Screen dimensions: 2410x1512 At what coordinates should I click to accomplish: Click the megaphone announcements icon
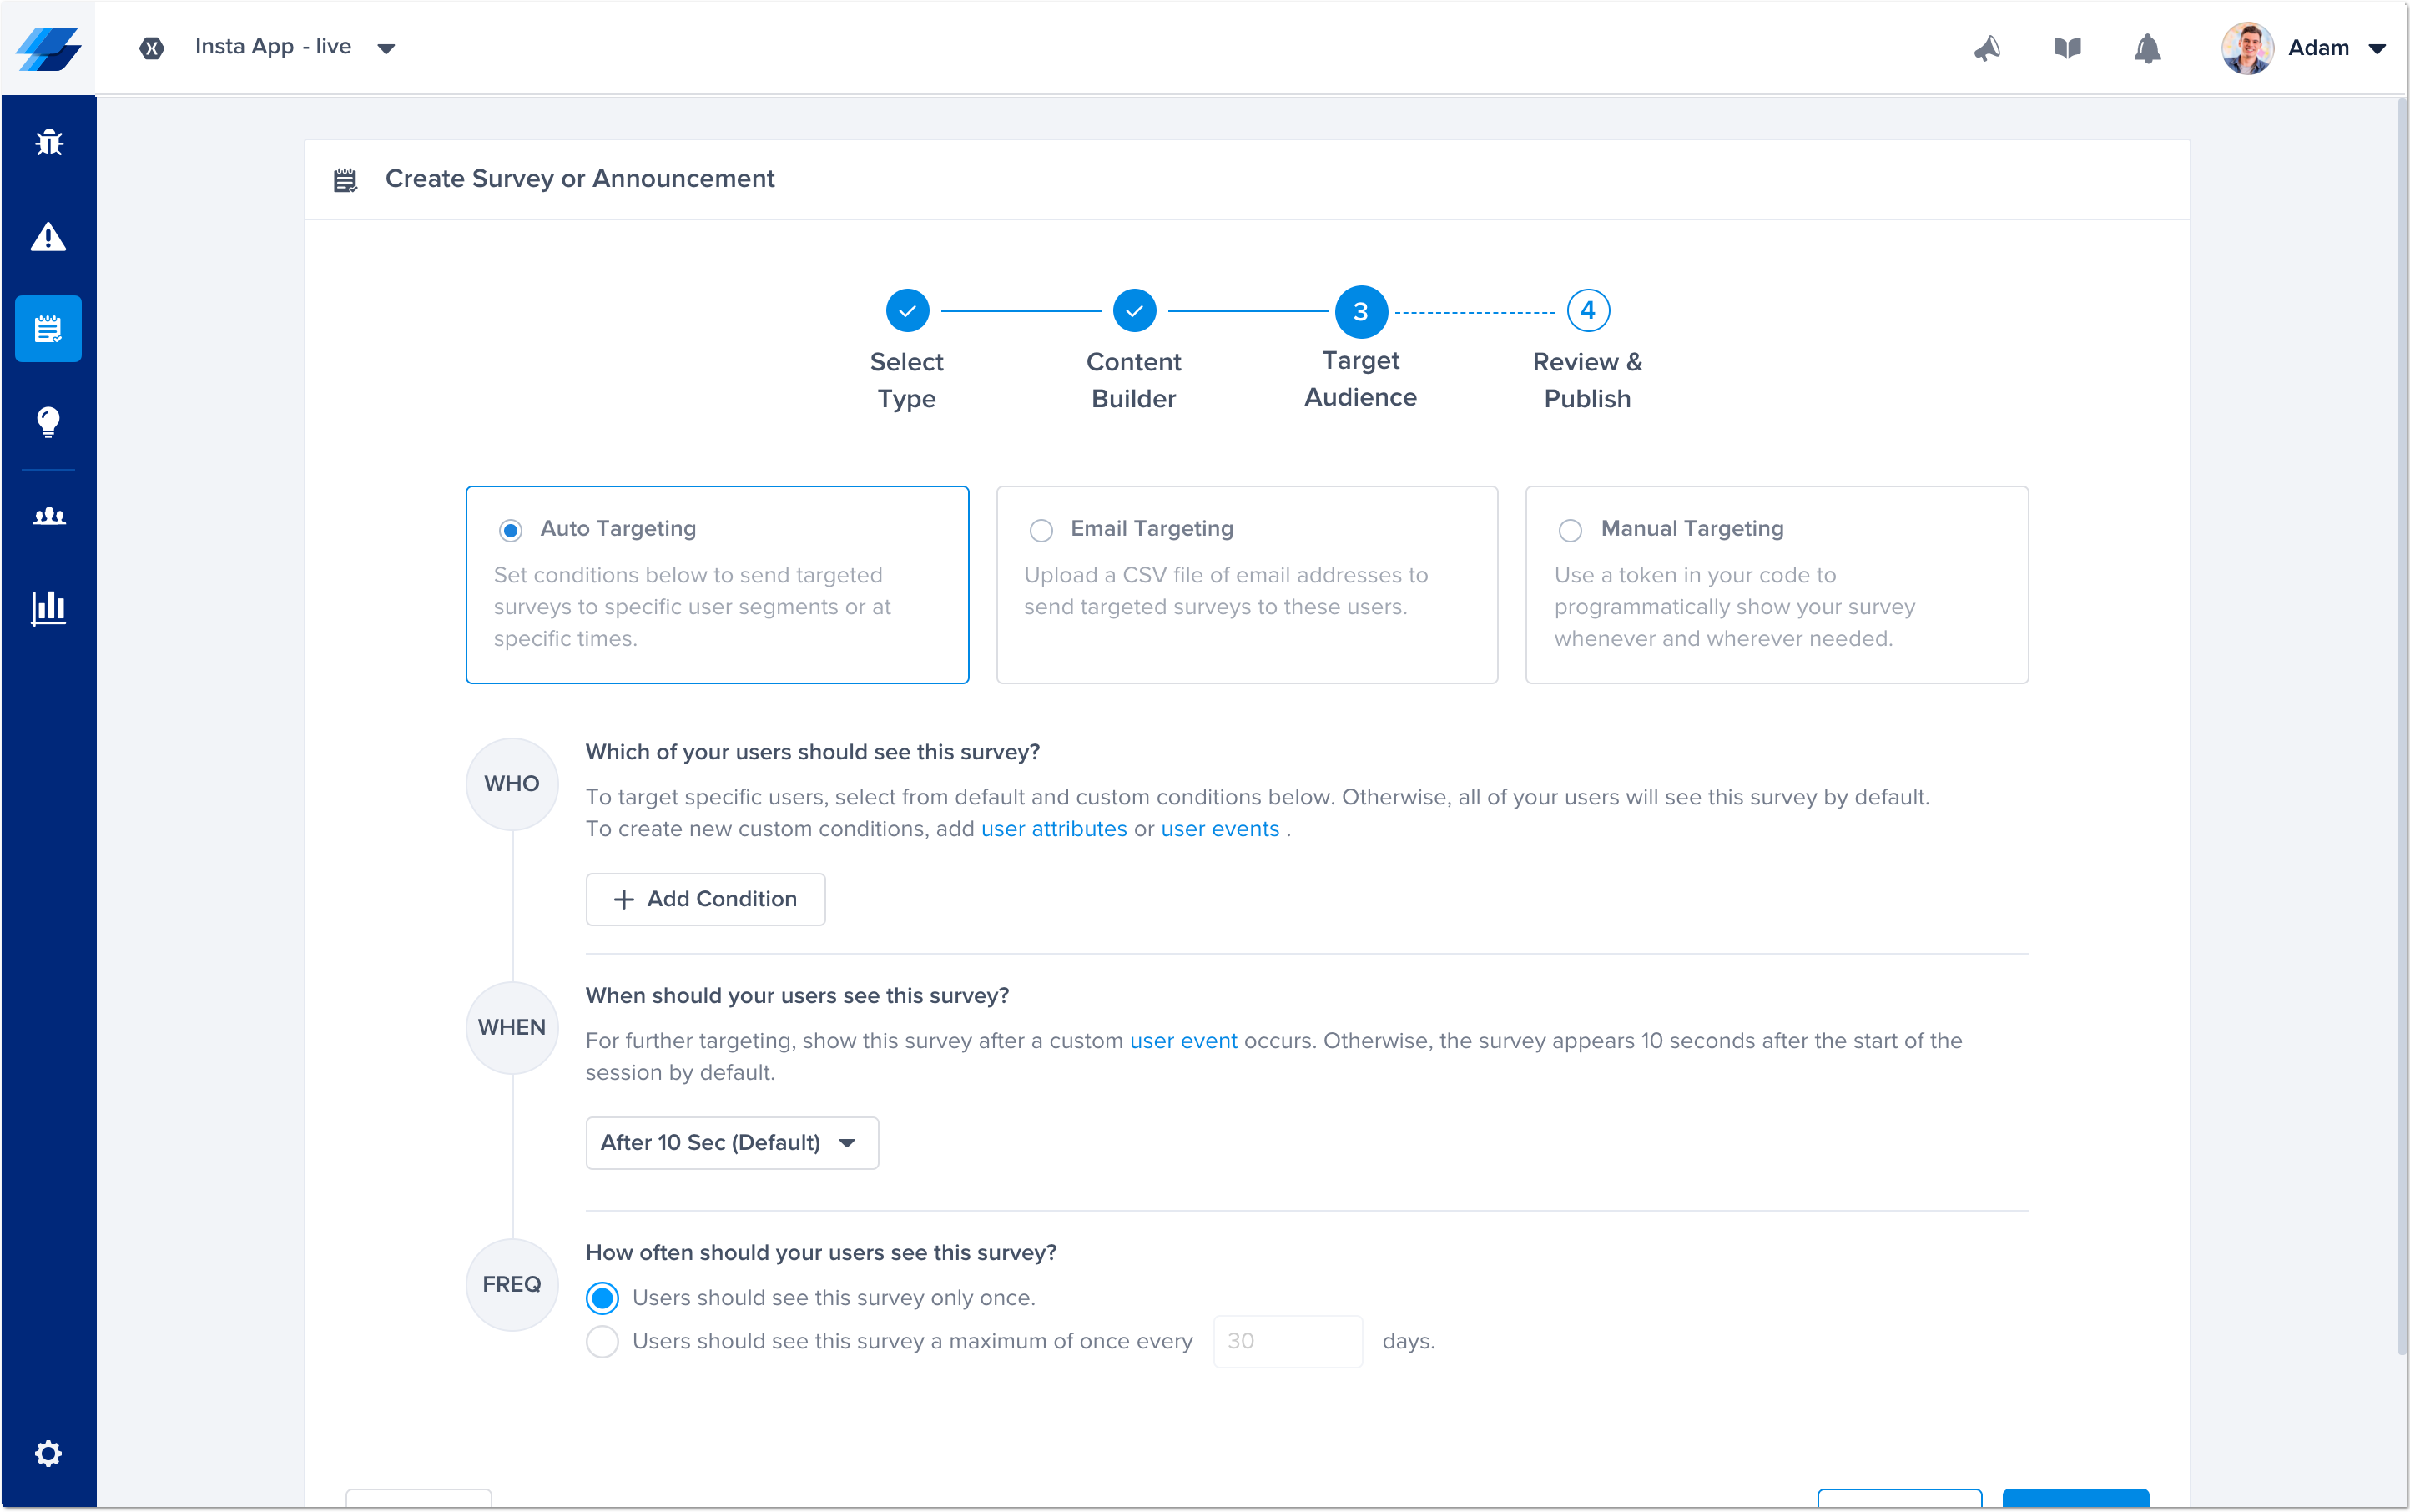(1987, 48)
